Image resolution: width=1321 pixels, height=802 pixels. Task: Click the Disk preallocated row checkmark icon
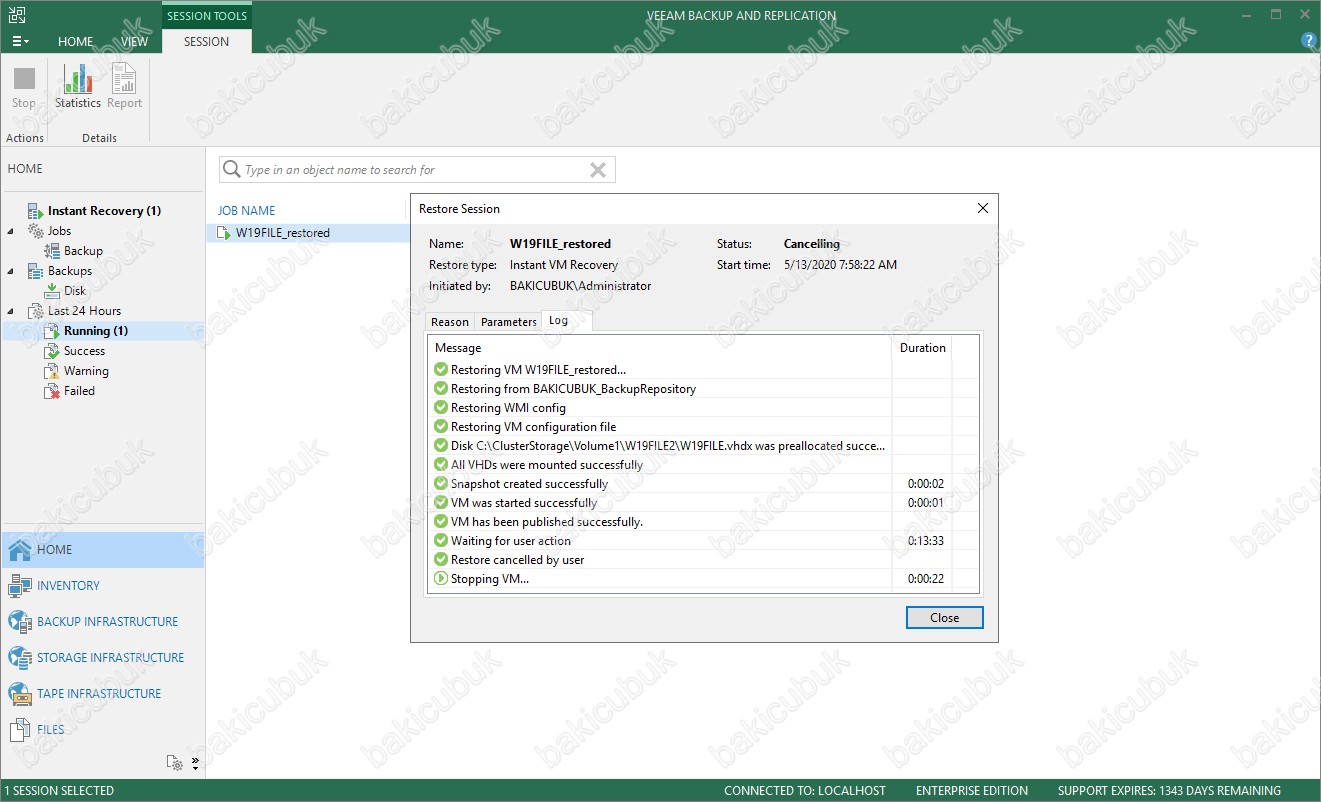tap(441, 446)
